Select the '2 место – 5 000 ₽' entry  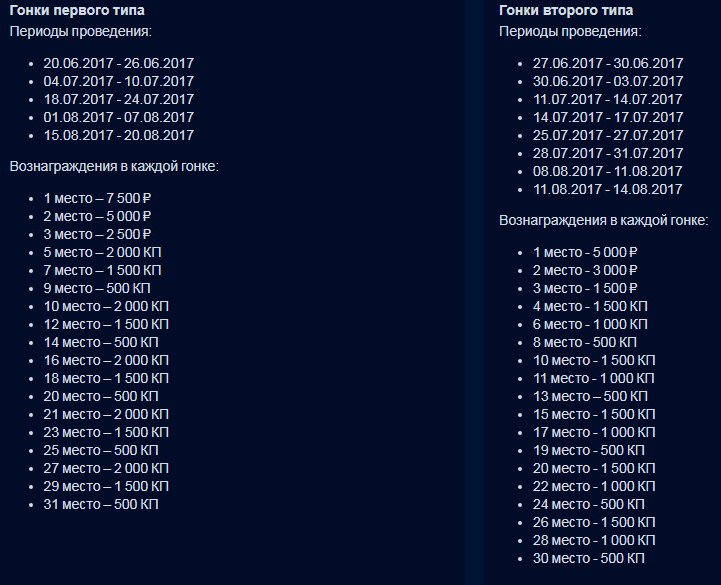coord(97,216)
